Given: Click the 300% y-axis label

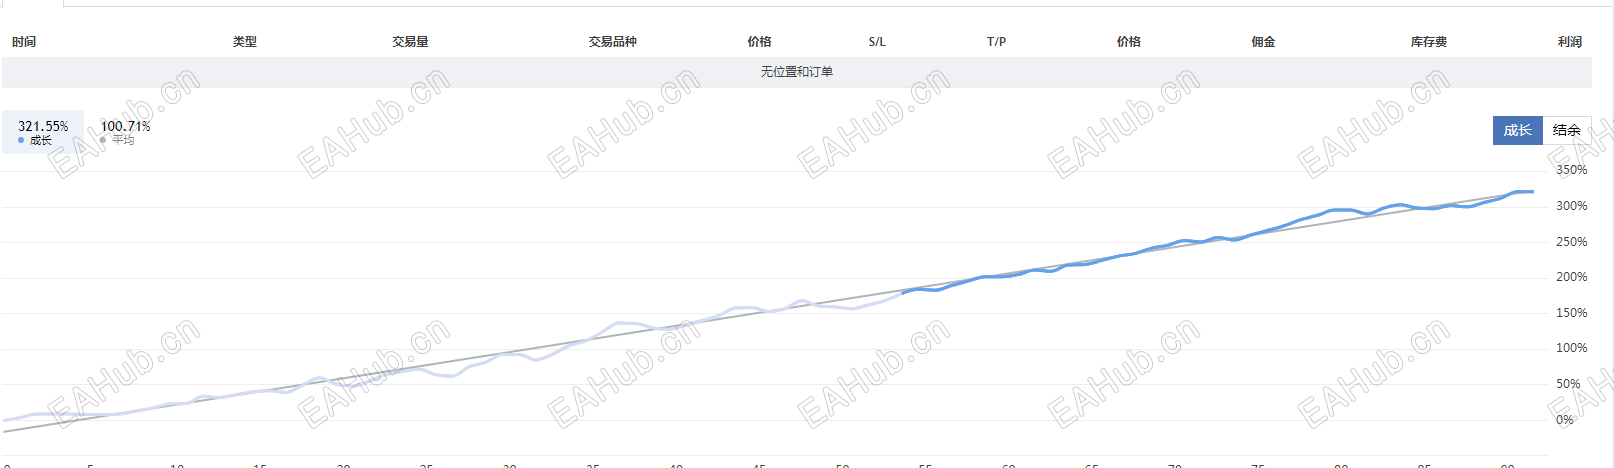Looking at the screenshot, I should (1571, 206).
